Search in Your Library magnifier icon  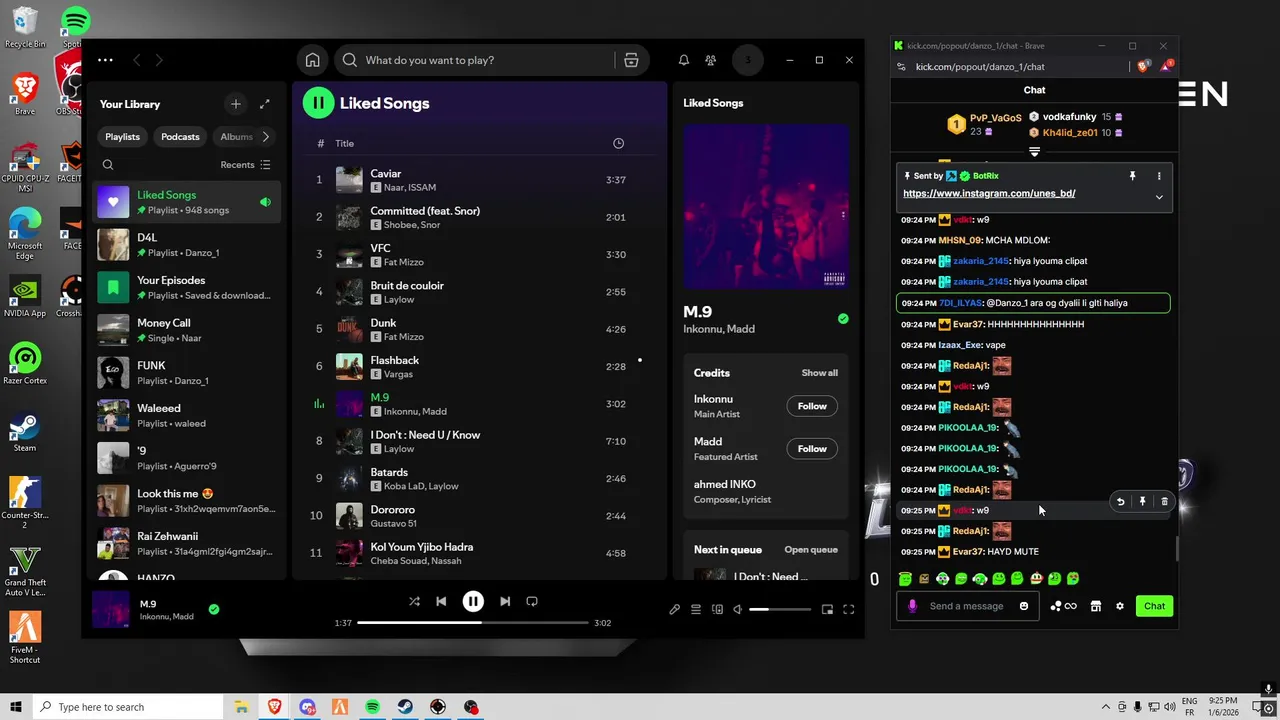tap(108, 165)
